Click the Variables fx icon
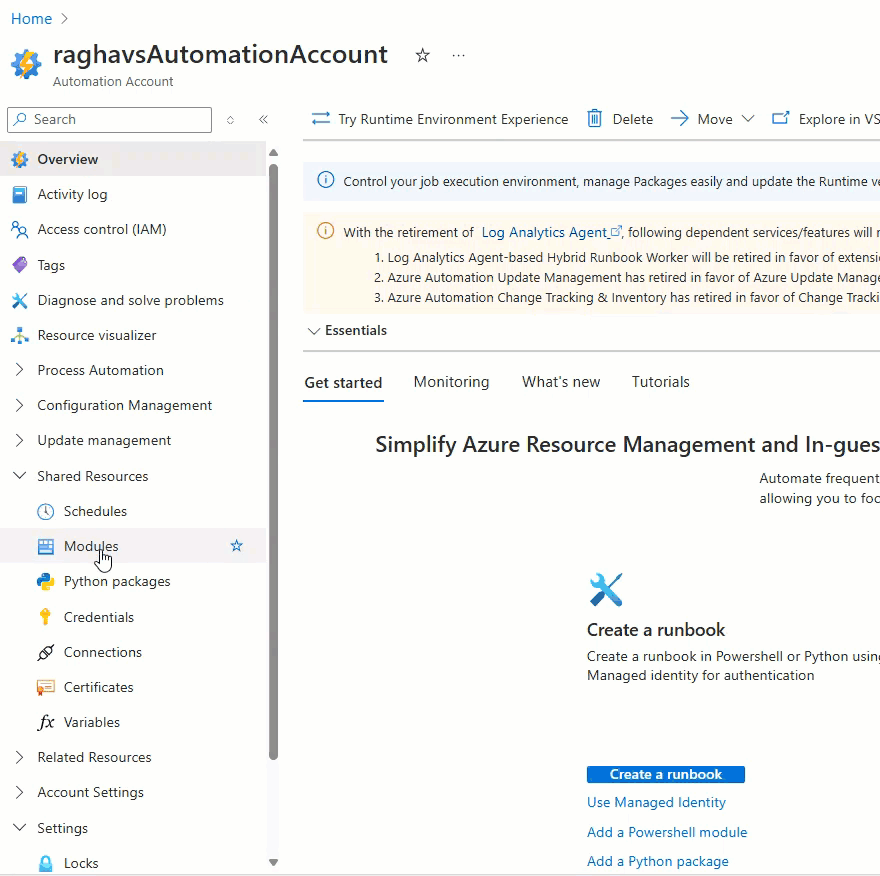Image resolution: width=880 pixels, height=876 pixels. click(45, 722)
